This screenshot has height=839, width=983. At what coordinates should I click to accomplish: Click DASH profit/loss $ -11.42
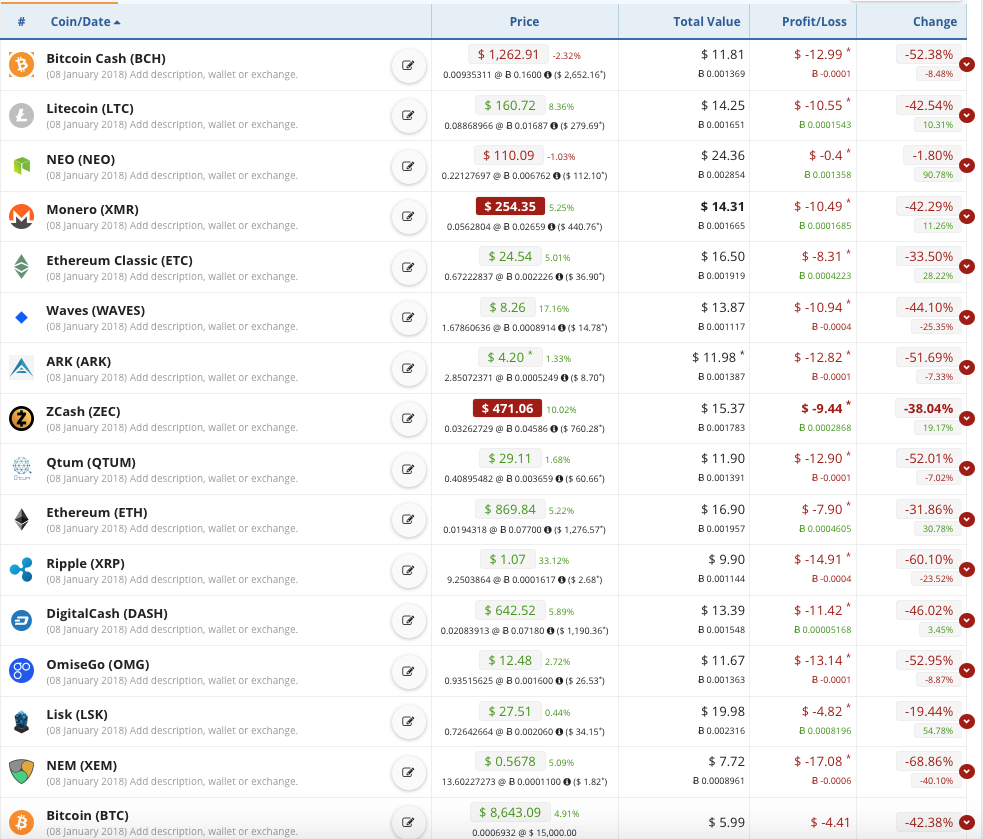pyautogui.click(x=818, y=610)
